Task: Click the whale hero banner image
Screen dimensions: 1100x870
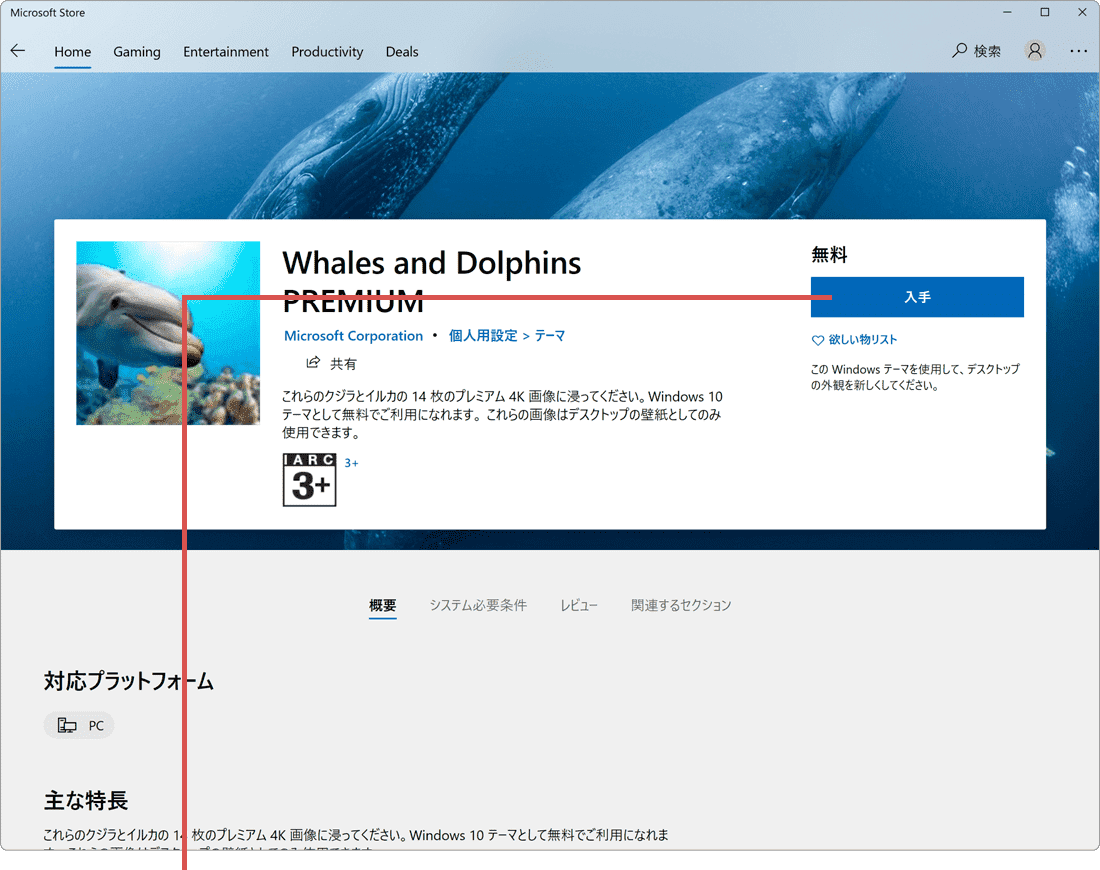Action: click(550, 145)
